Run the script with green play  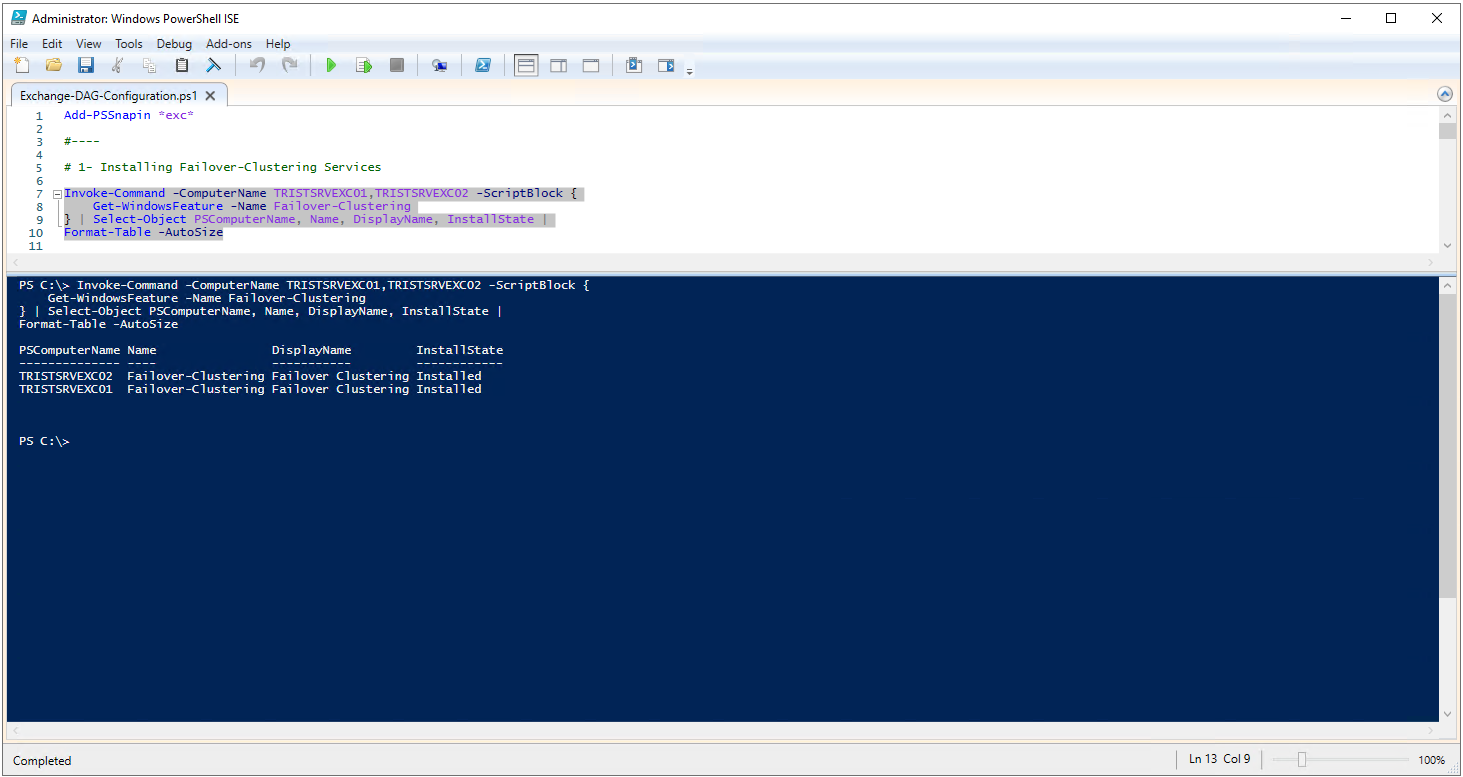coord(331,66)
